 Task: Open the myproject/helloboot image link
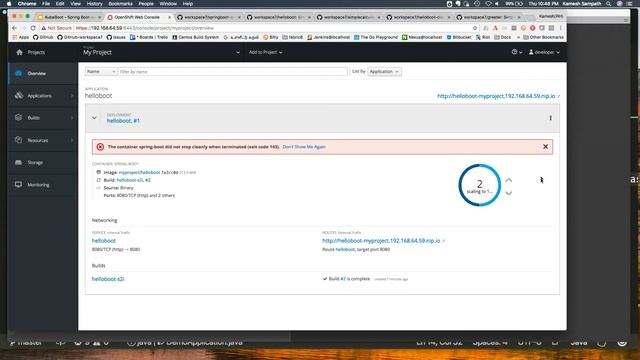139,172
